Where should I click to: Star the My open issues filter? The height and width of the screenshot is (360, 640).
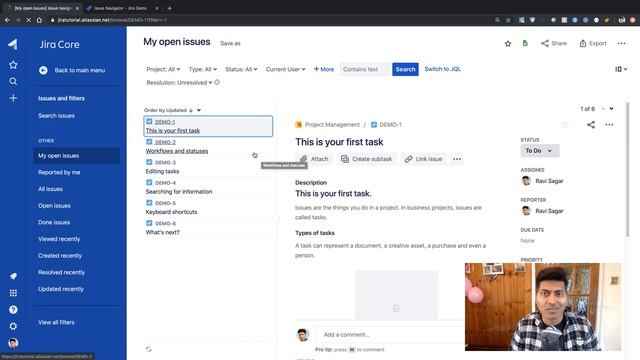(508, 44)
